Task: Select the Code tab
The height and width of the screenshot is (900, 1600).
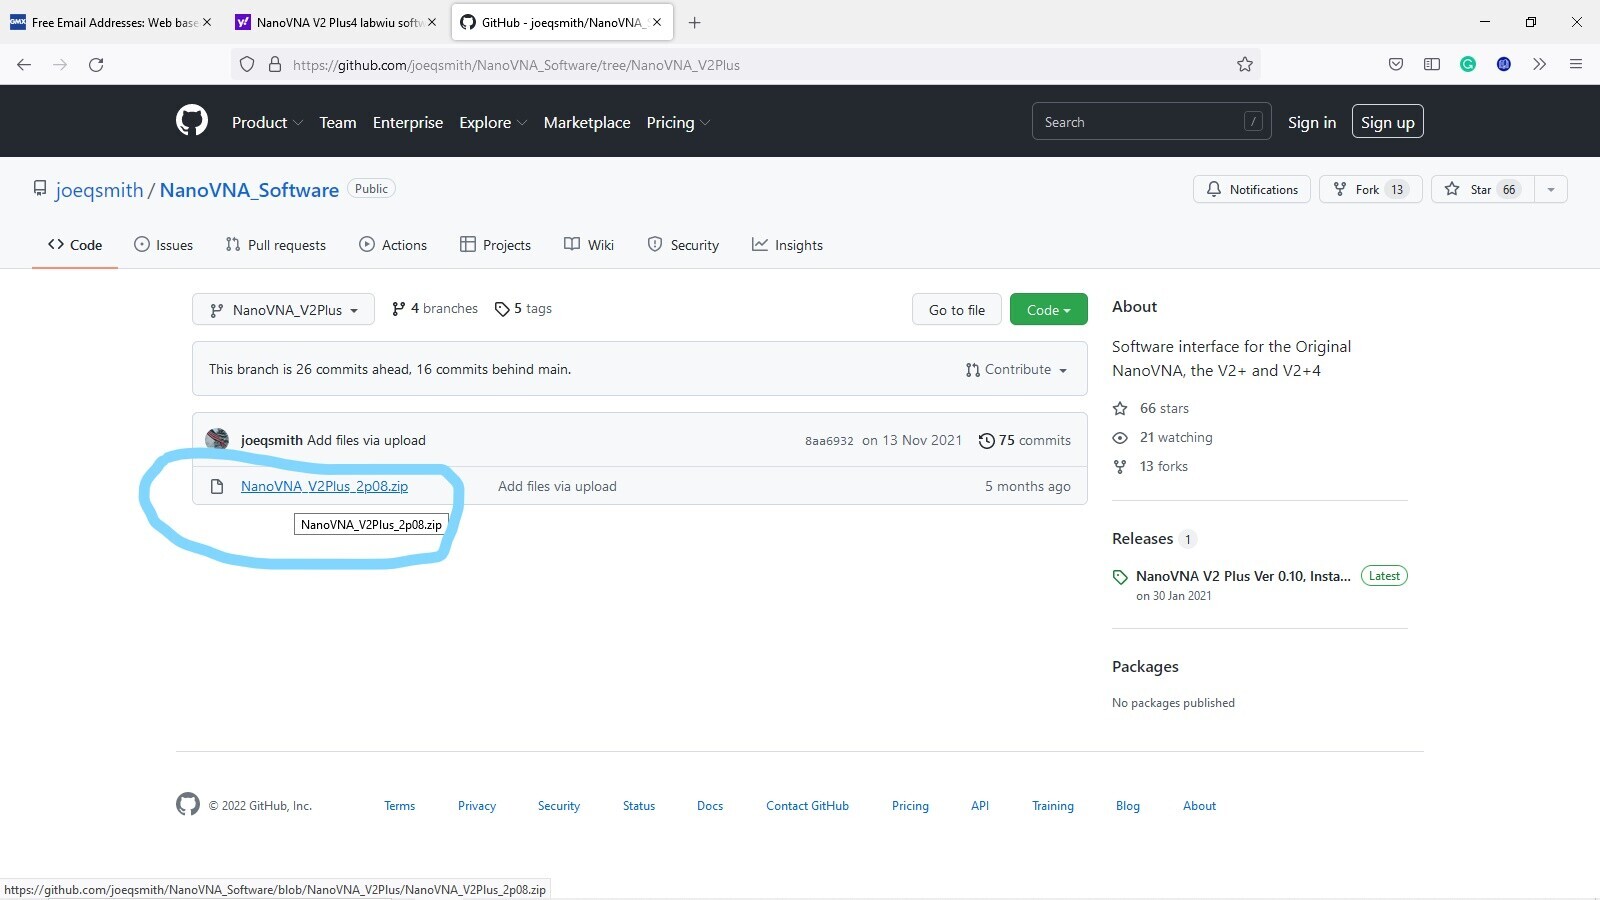Action: pyautogui.click(x=75, y=245)
